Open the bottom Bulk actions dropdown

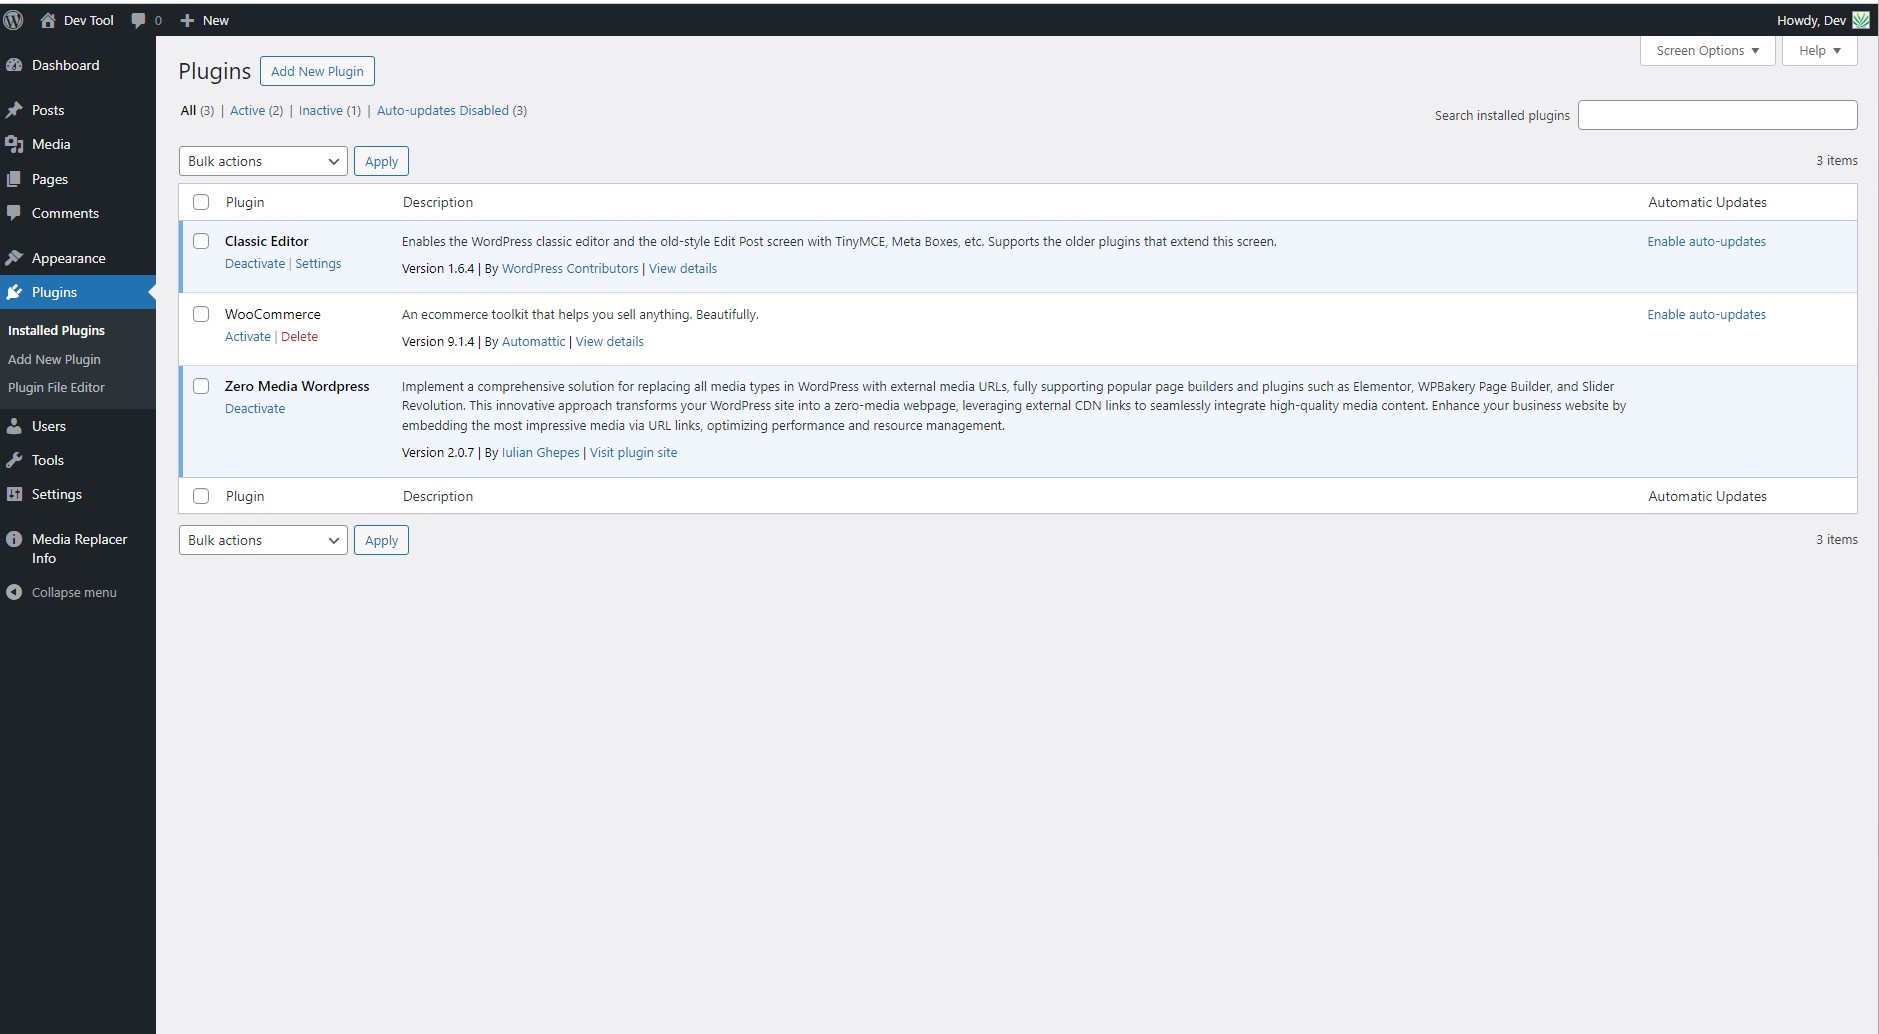(263, 540)
